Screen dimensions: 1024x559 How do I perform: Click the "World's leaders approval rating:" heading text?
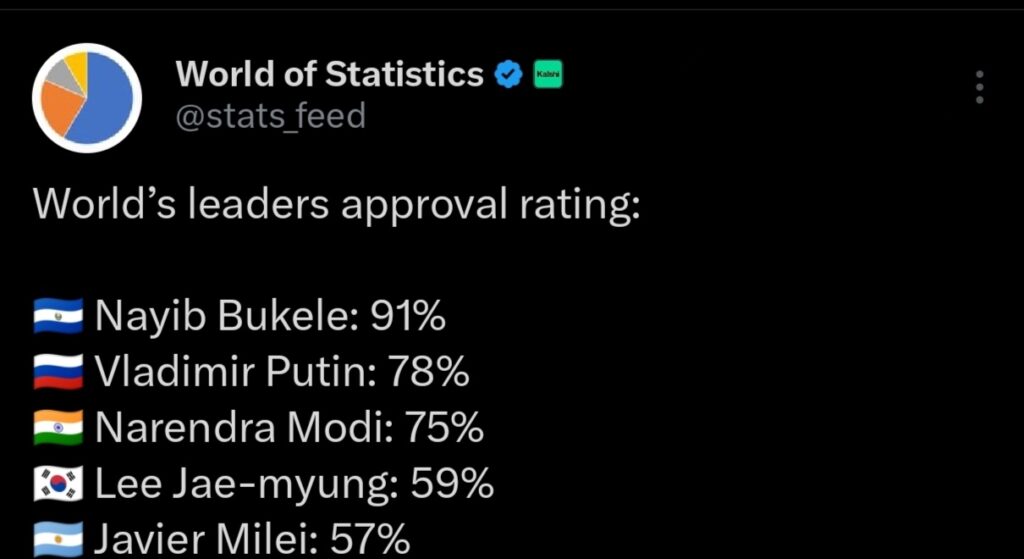(x=336, y=205)
